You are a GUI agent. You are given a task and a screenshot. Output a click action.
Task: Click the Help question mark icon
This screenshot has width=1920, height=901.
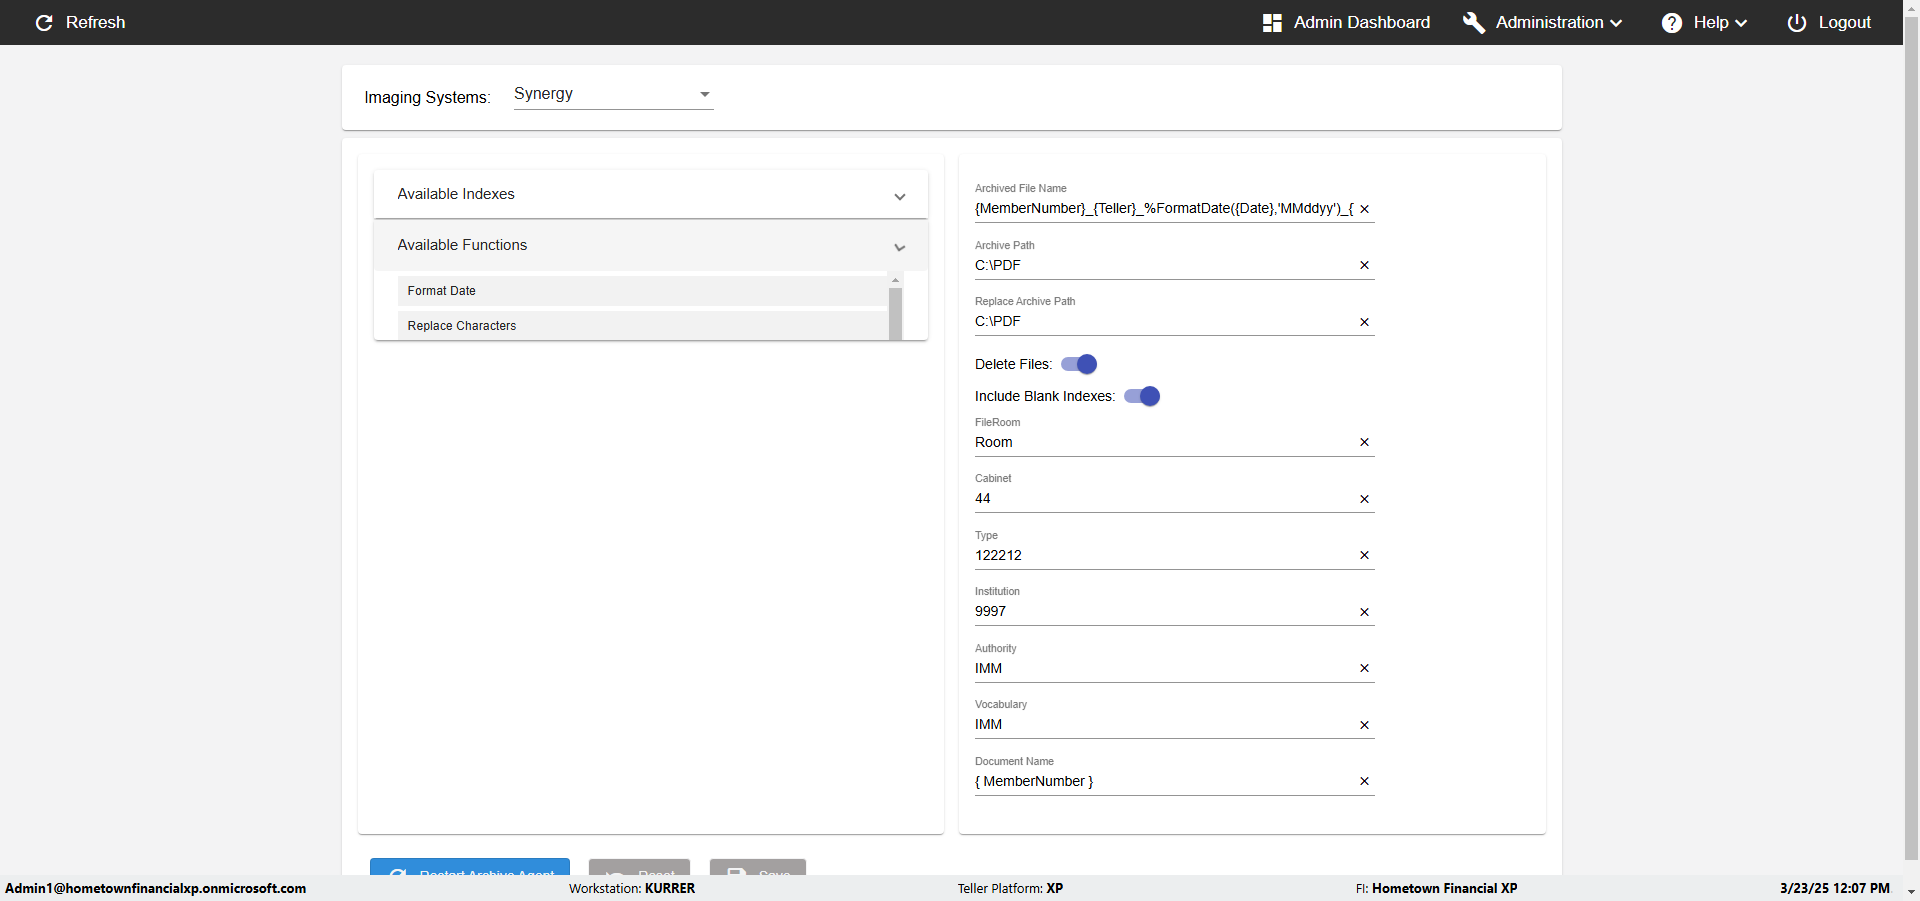pyautogui.click(x=1672, y=23)
